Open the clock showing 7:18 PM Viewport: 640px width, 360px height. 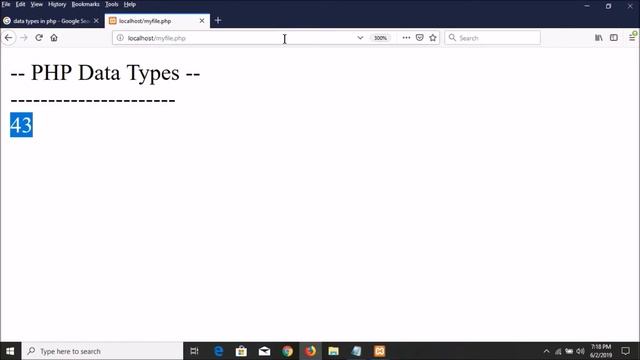point(601,351)
